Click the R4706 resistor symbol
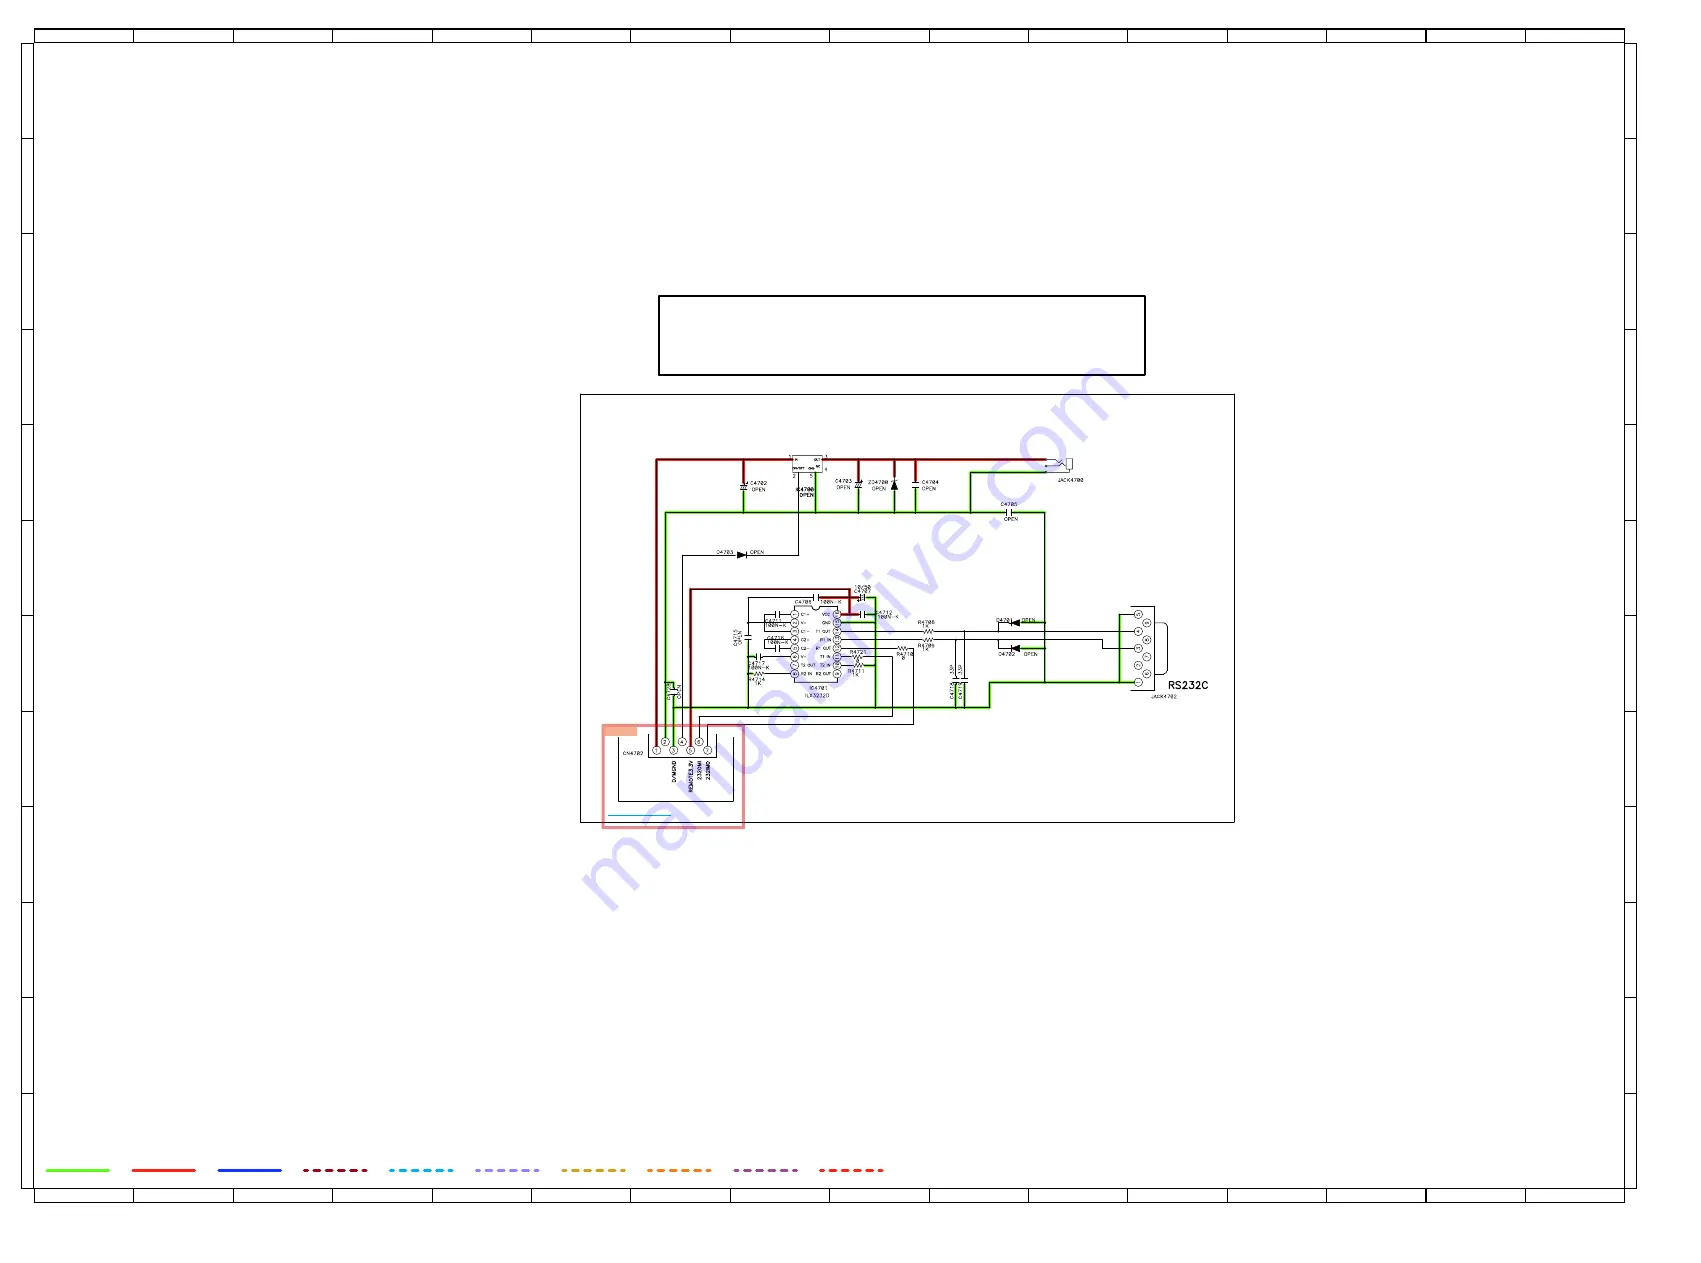This screenshot has height=1263, width=1701. [x=927, y=631]
